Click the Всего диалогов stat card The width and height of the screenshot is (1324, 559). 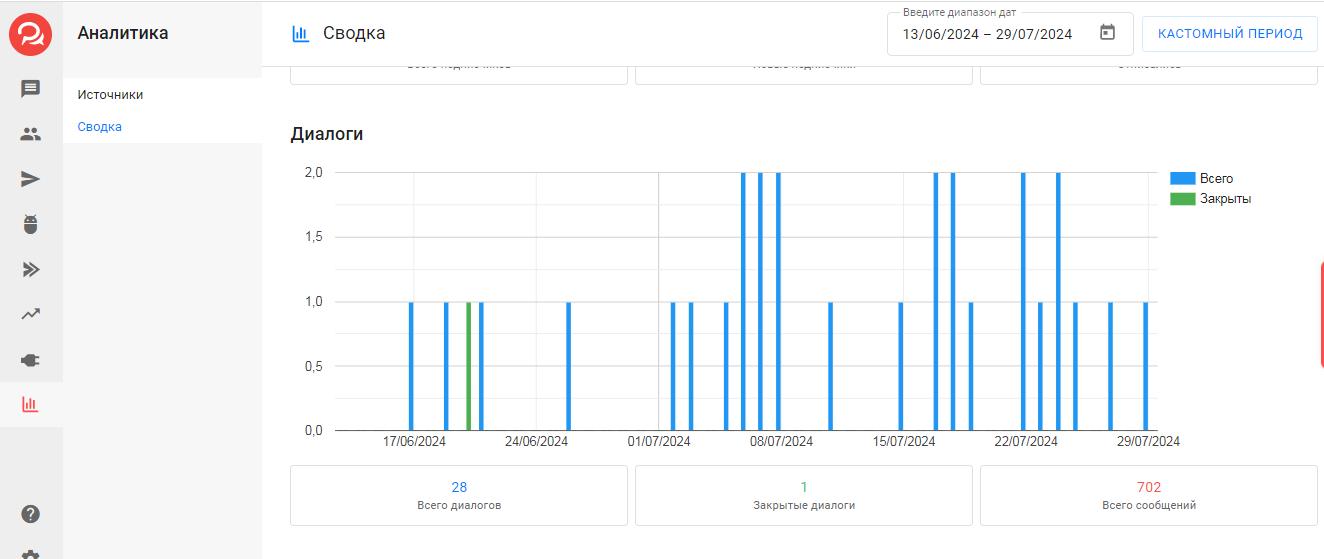(459, 495)
